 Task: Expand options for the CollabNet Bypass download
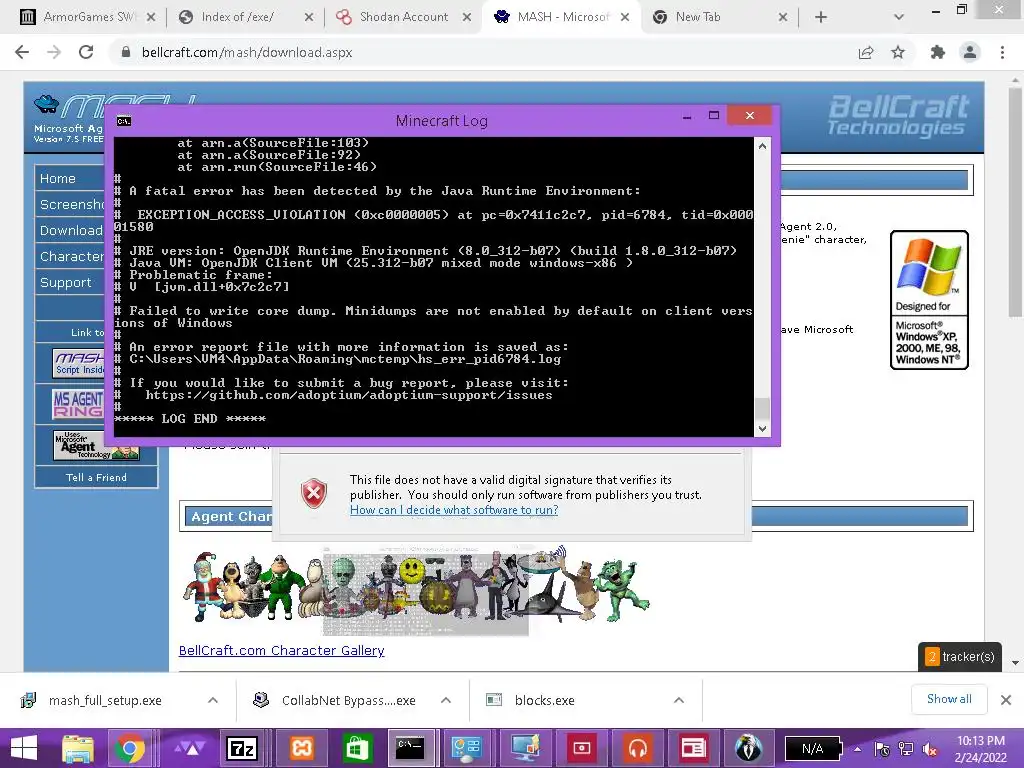pos(446,700)
